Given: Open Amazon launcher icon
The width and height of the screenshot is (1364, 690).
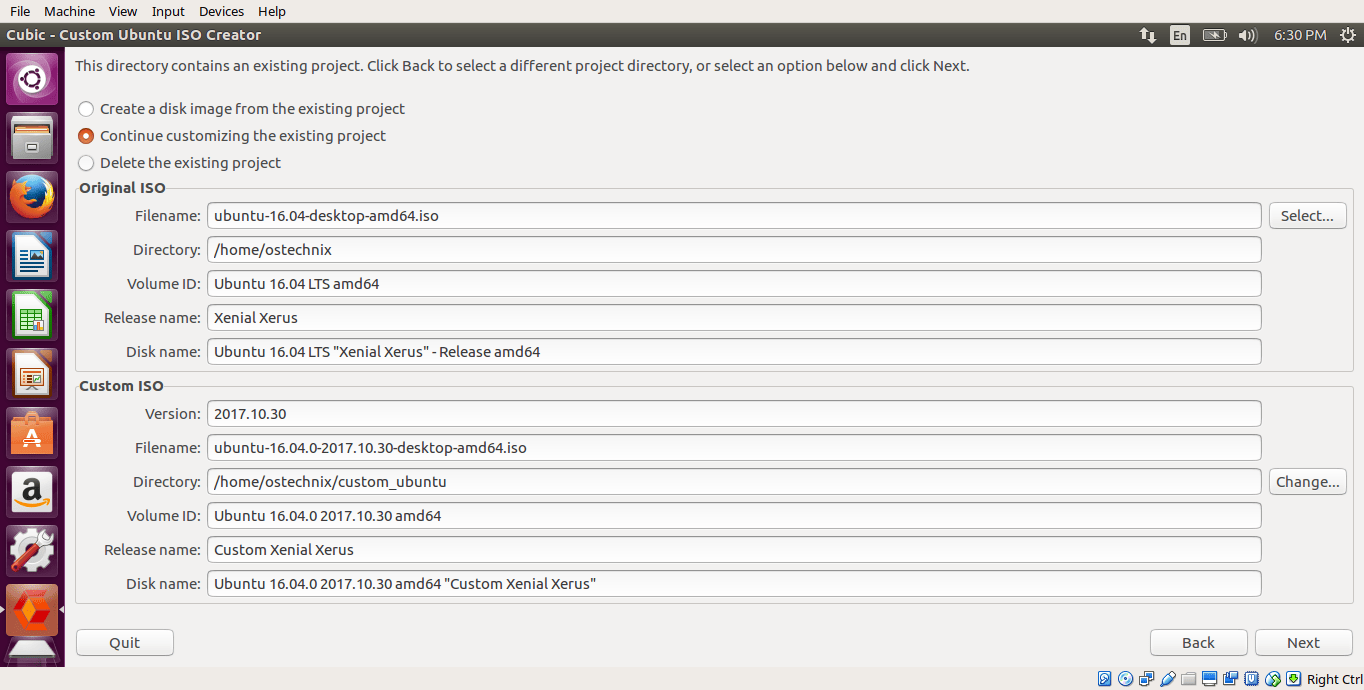Looking at the screenshot, I should [x=32, y=491].
